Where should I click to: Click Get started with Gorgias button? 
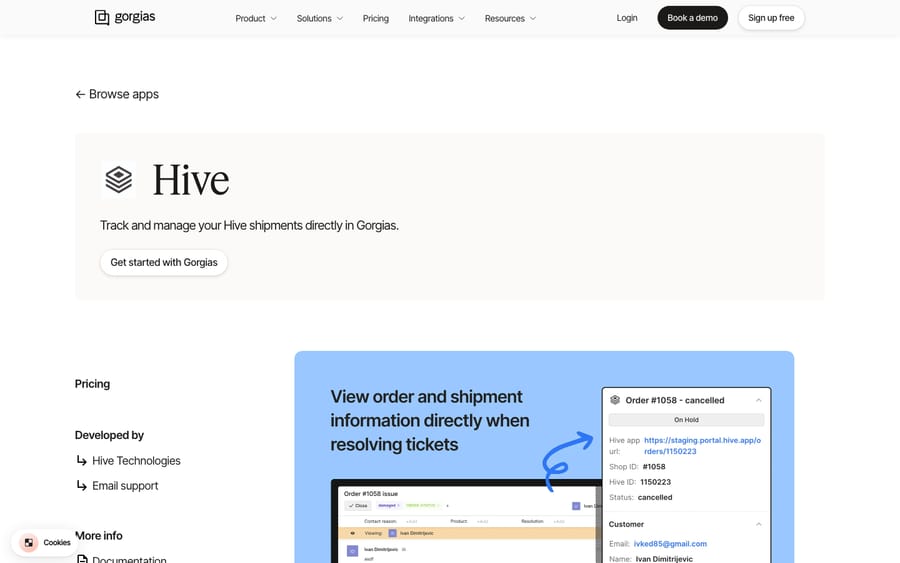(x=164, y=262)
